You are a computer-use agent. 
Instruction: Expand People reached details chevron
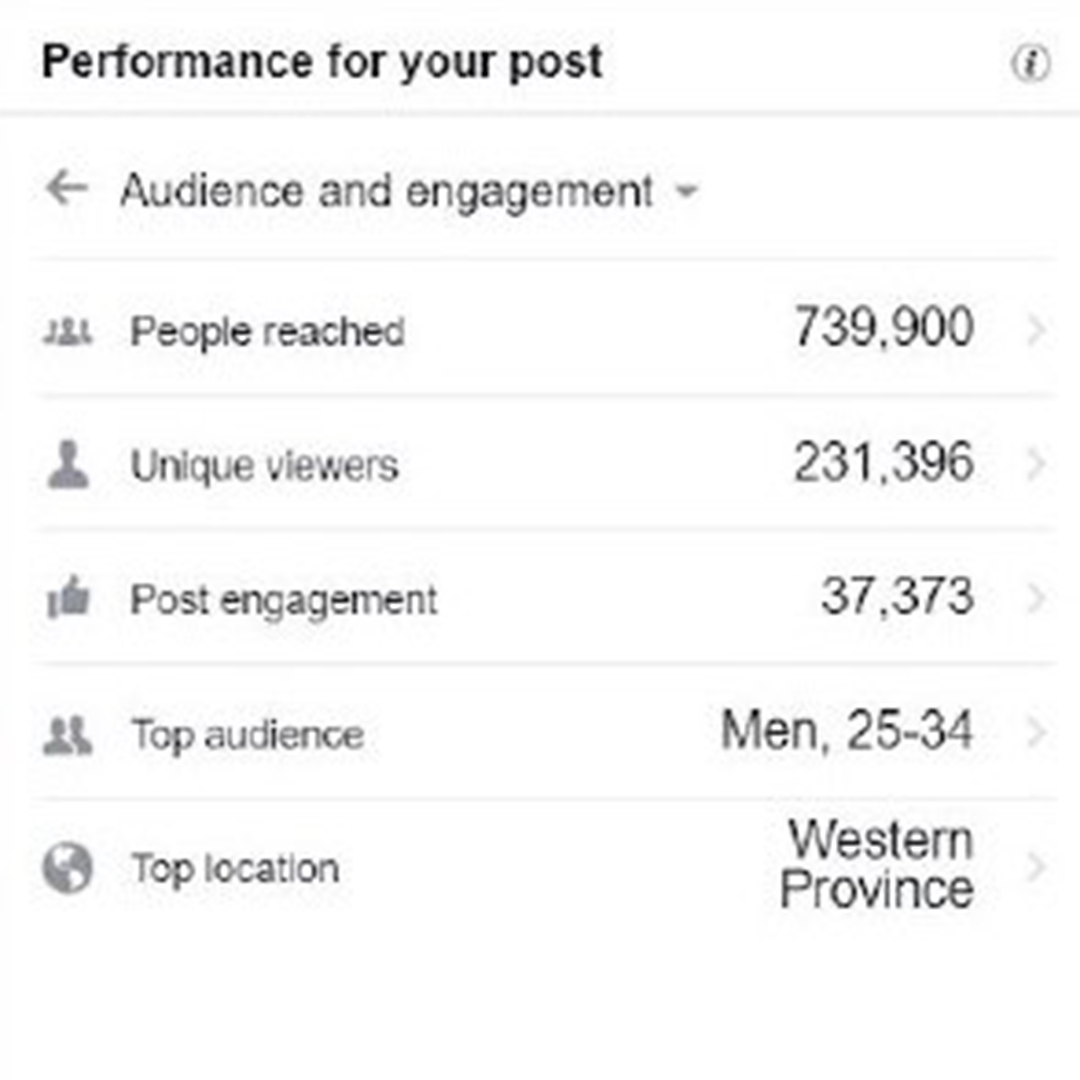pyautogui.click(x=1036, y=331)
